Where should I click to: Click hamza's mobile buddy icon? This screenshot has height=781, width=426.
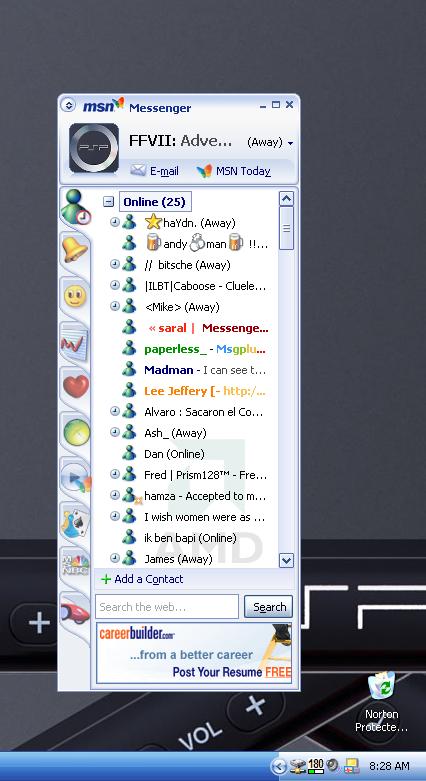[x=130, y=496]
